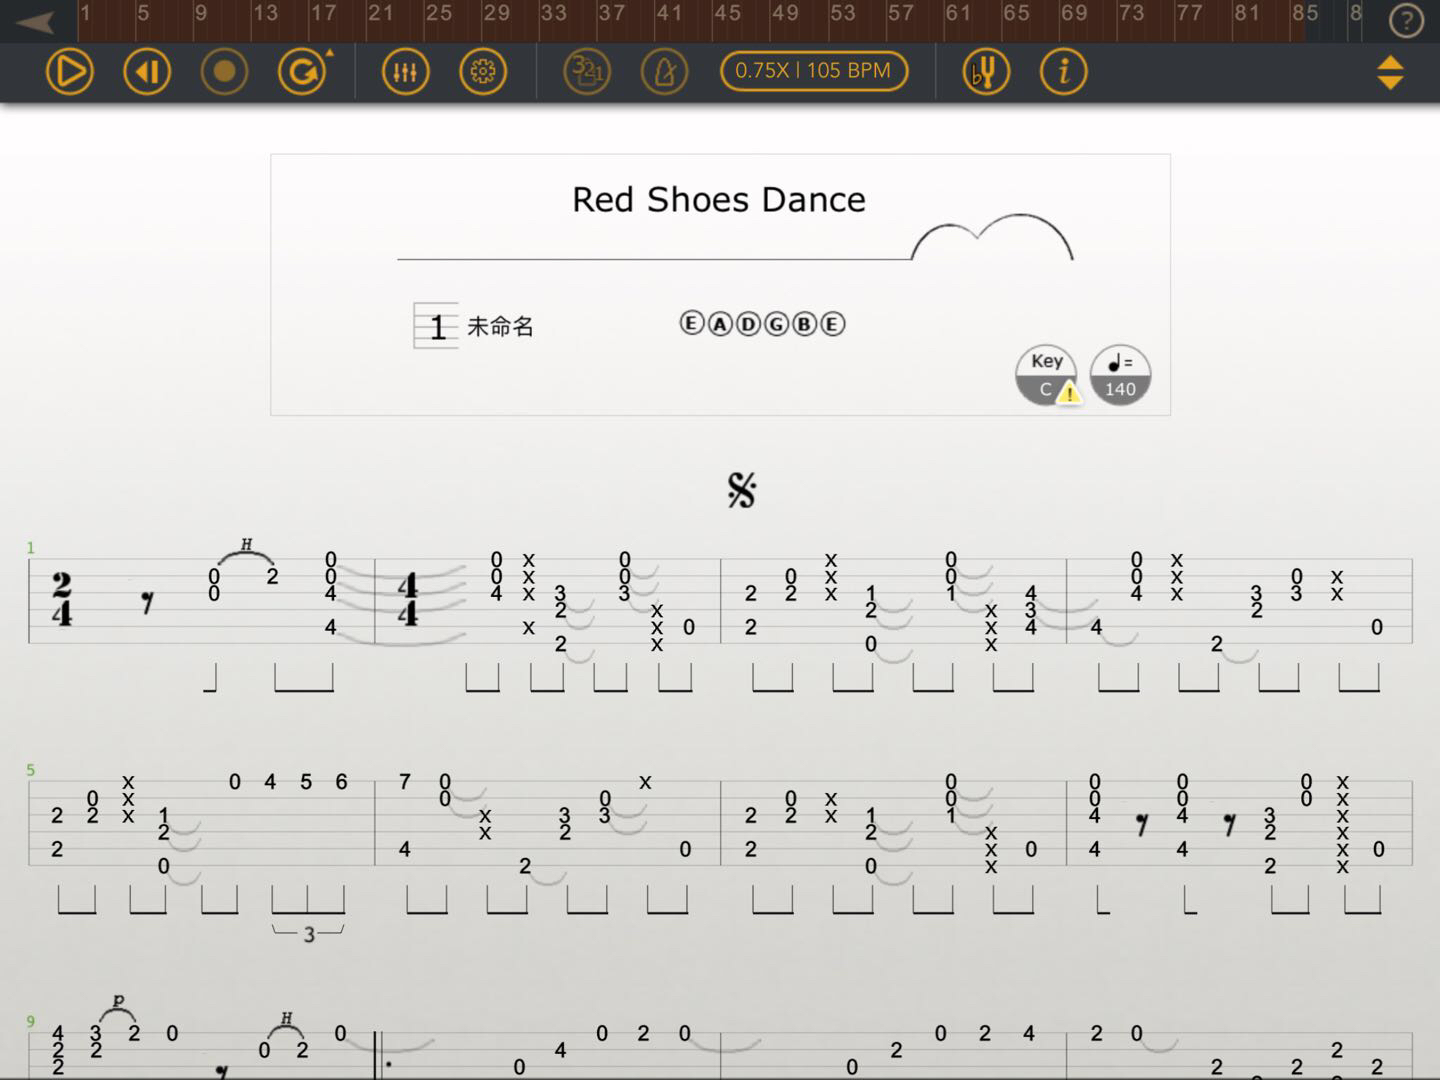1440x1080 pixels.
Task: Tap the record button in toolbar
Action: coord(224,72)
